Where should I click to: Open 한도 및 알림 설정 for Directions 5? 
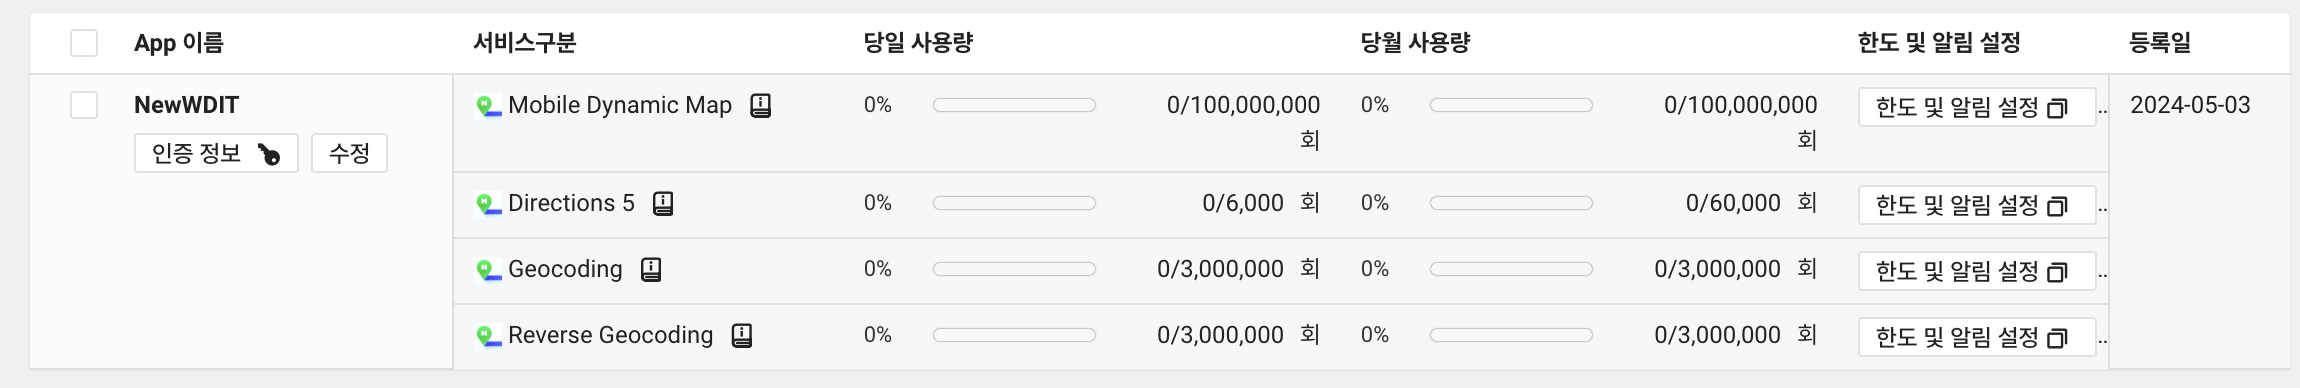coord(1977,205)
